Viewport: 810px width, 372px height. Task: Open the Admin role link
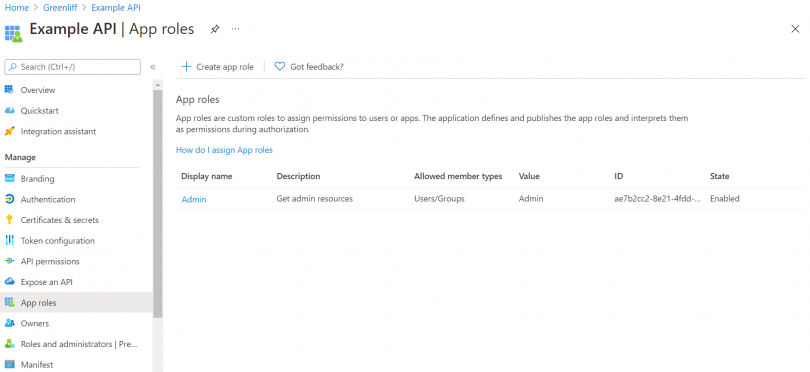coord(194,199)
